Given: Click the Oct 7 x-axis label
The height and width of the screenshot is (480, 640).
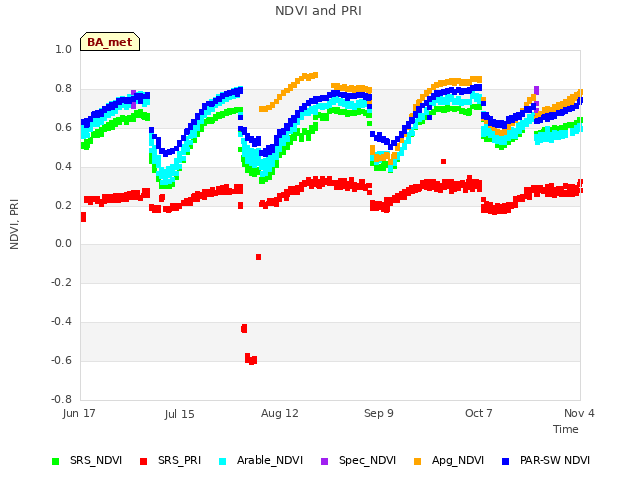Looking at the screenshot, I should coord(479,413).
